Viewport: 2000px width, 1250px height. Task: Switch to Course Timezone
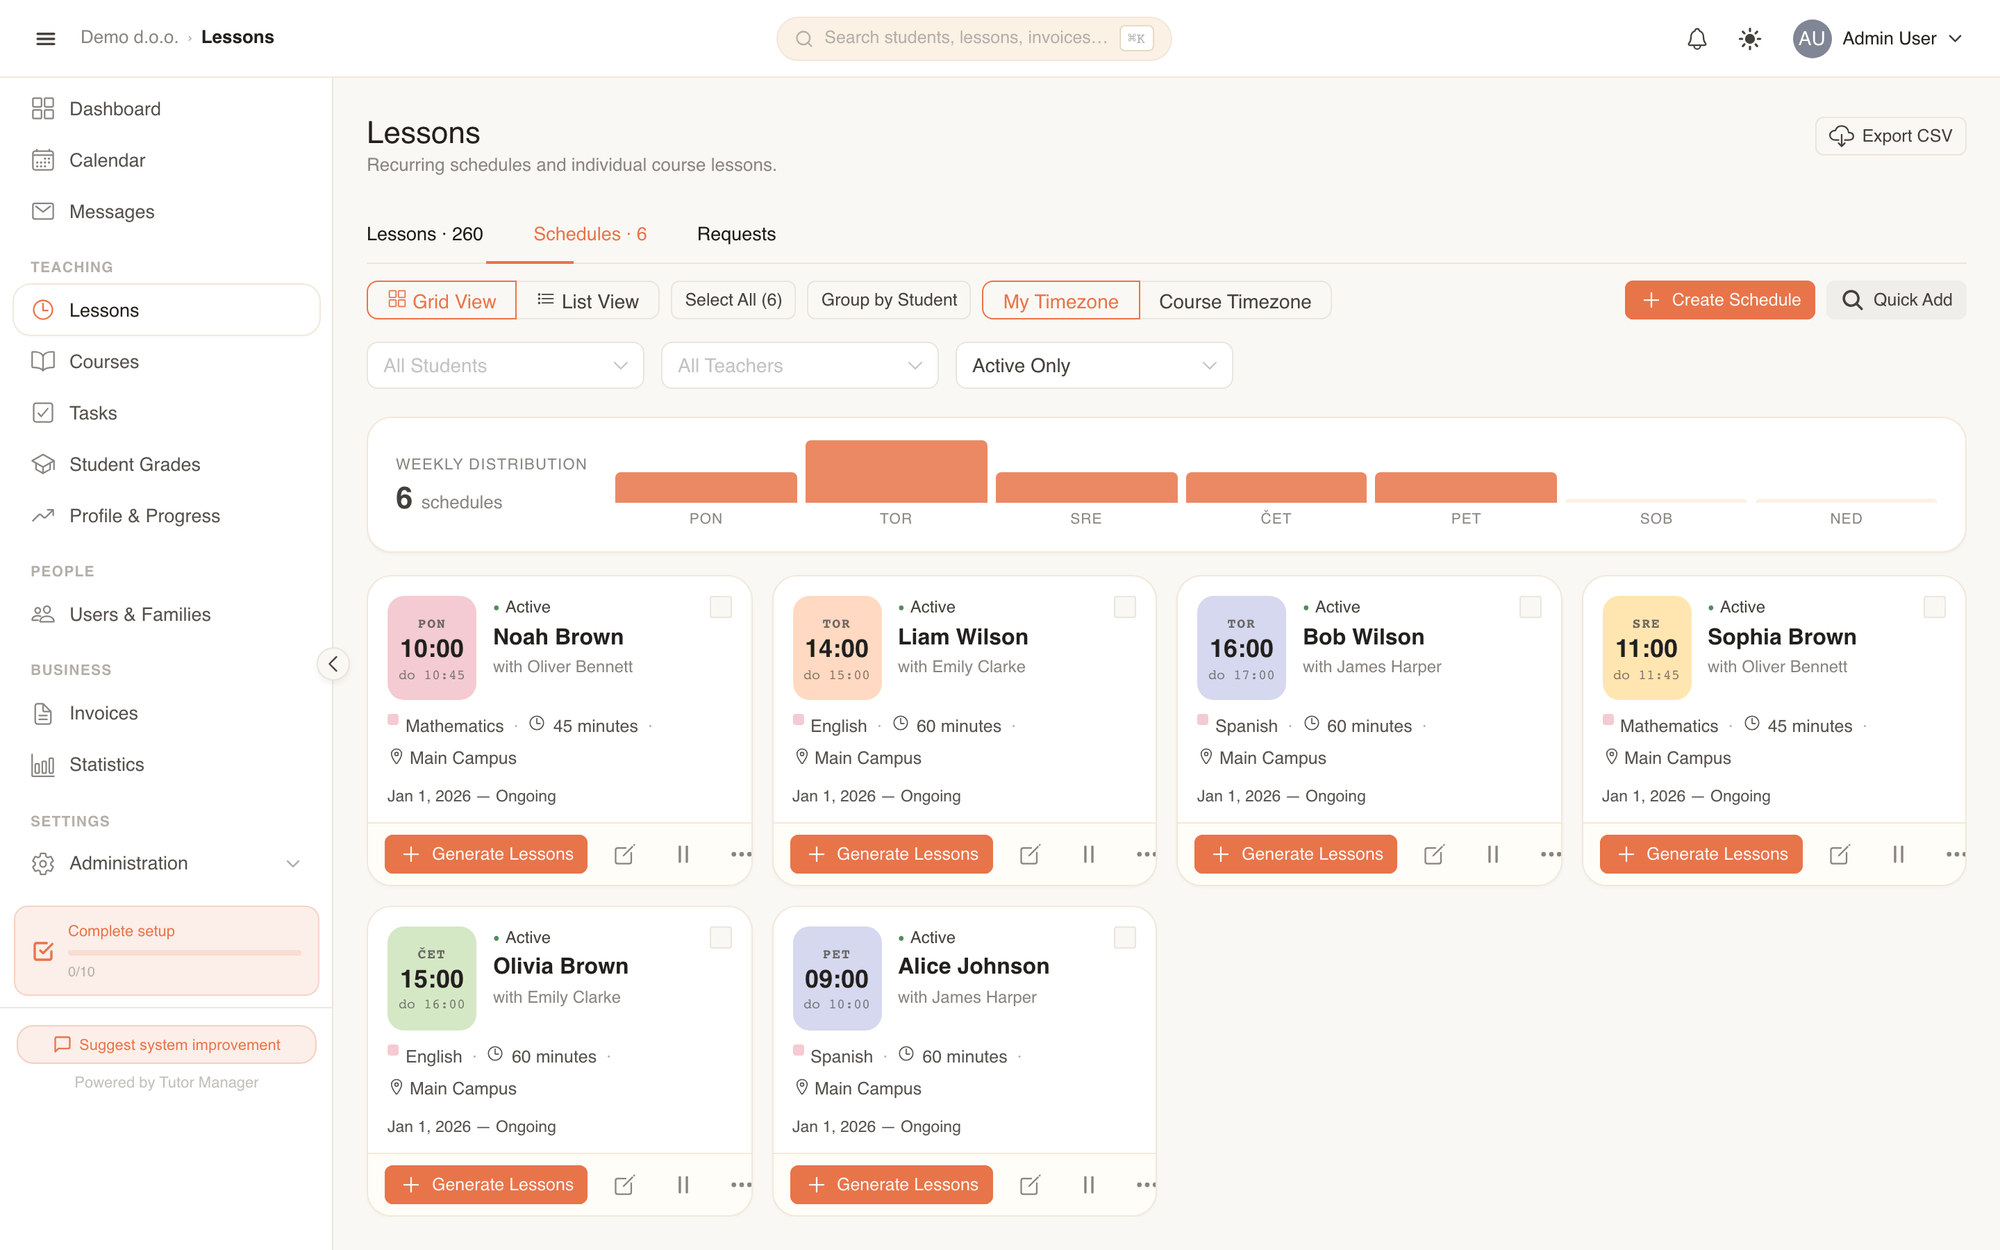1235,300
